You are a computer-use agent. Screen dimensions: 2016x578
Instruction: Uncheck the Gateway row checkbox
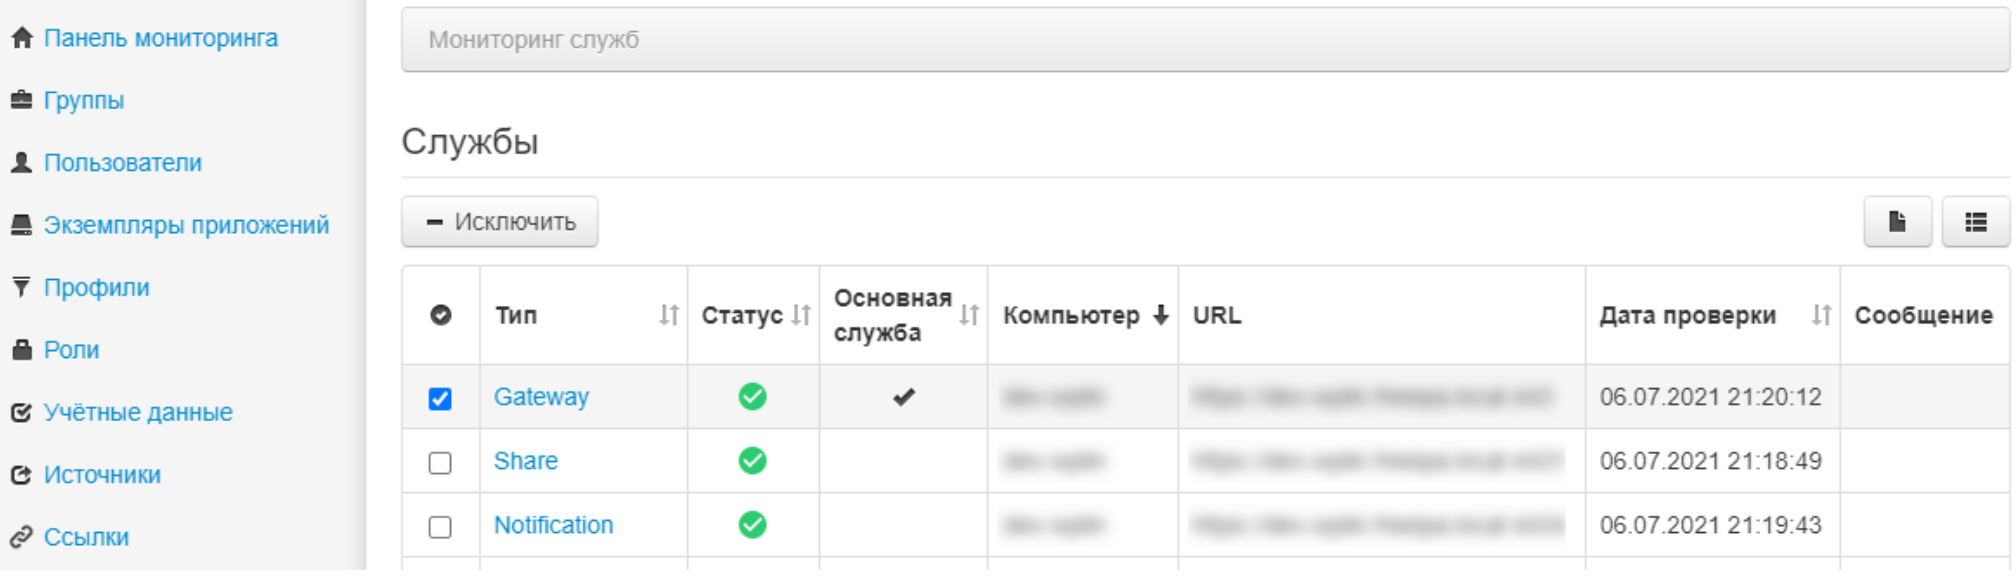[x=440, y=398]
